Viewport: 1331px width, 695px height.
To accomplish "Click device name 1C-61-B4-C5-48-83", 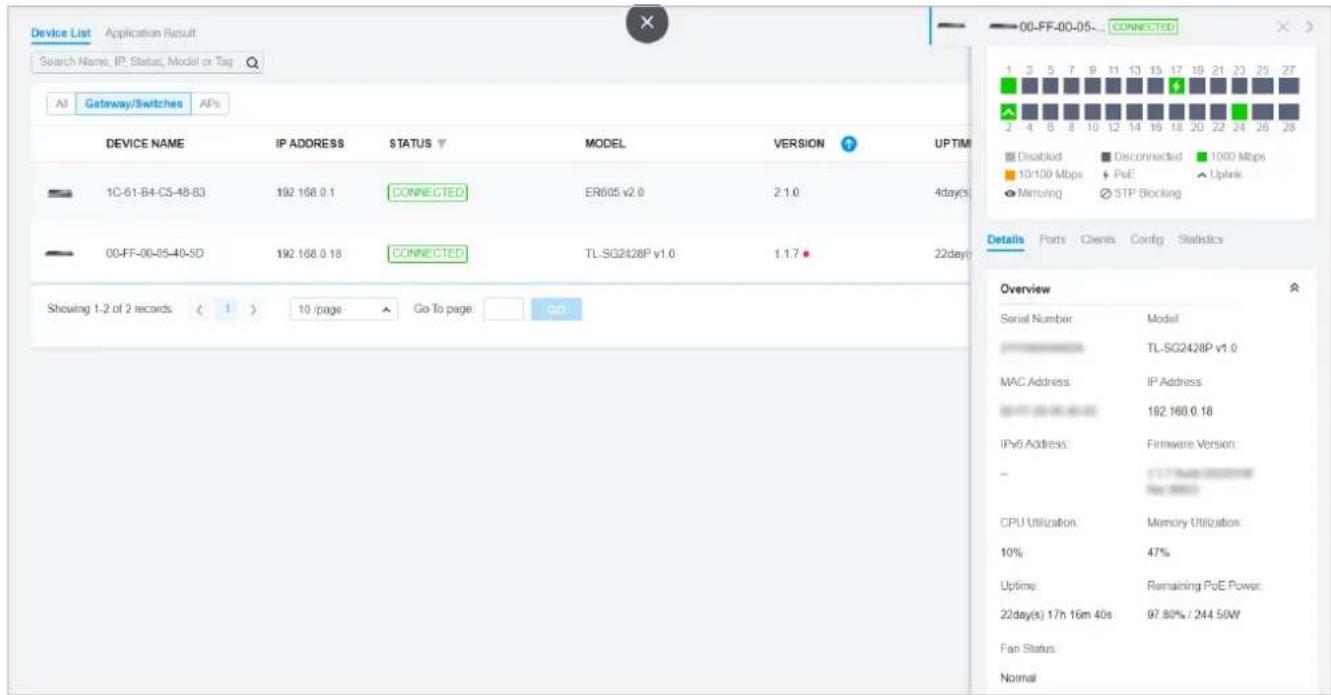I will 156,193.
